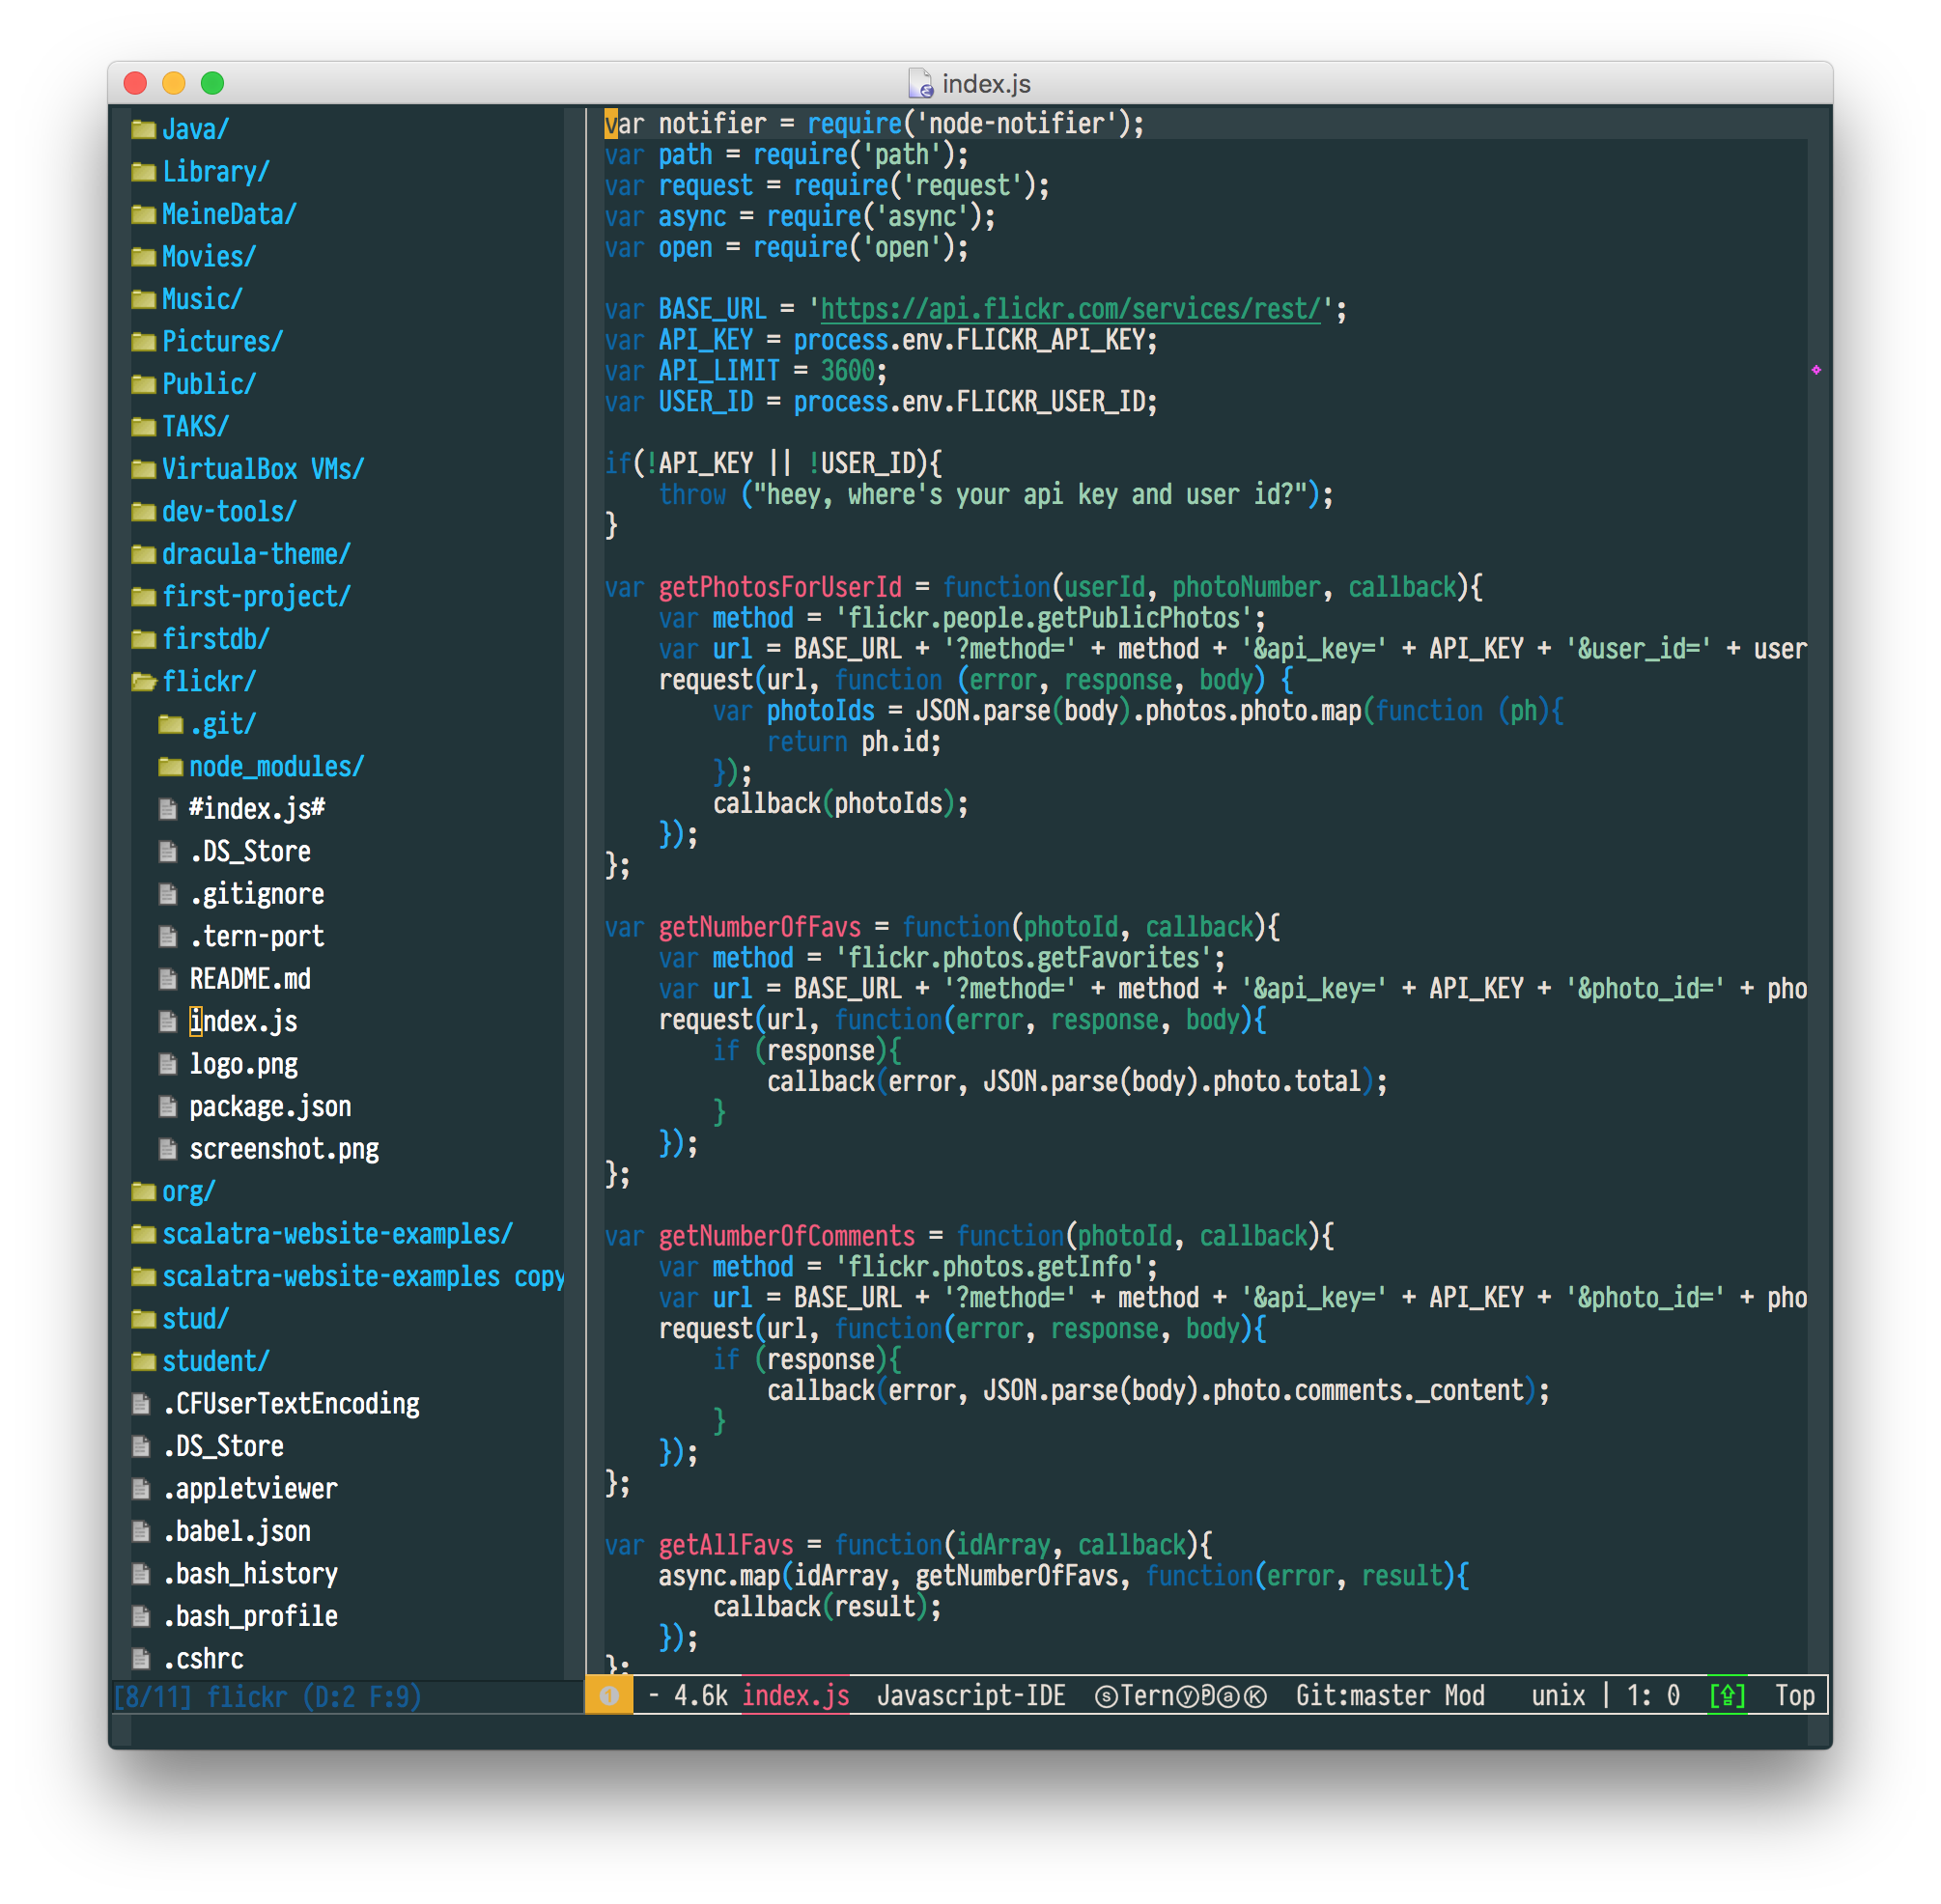
Task: Open .DS_Store inside flickr folder
Action: (250, 852)
